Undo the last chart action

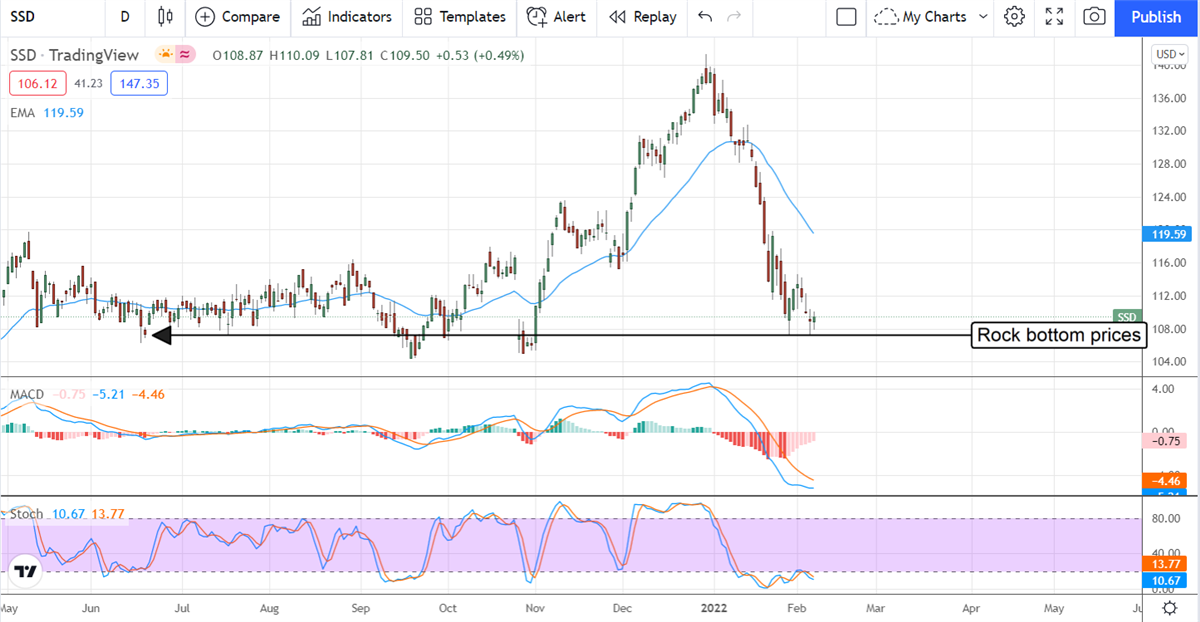tap(705, 16)
